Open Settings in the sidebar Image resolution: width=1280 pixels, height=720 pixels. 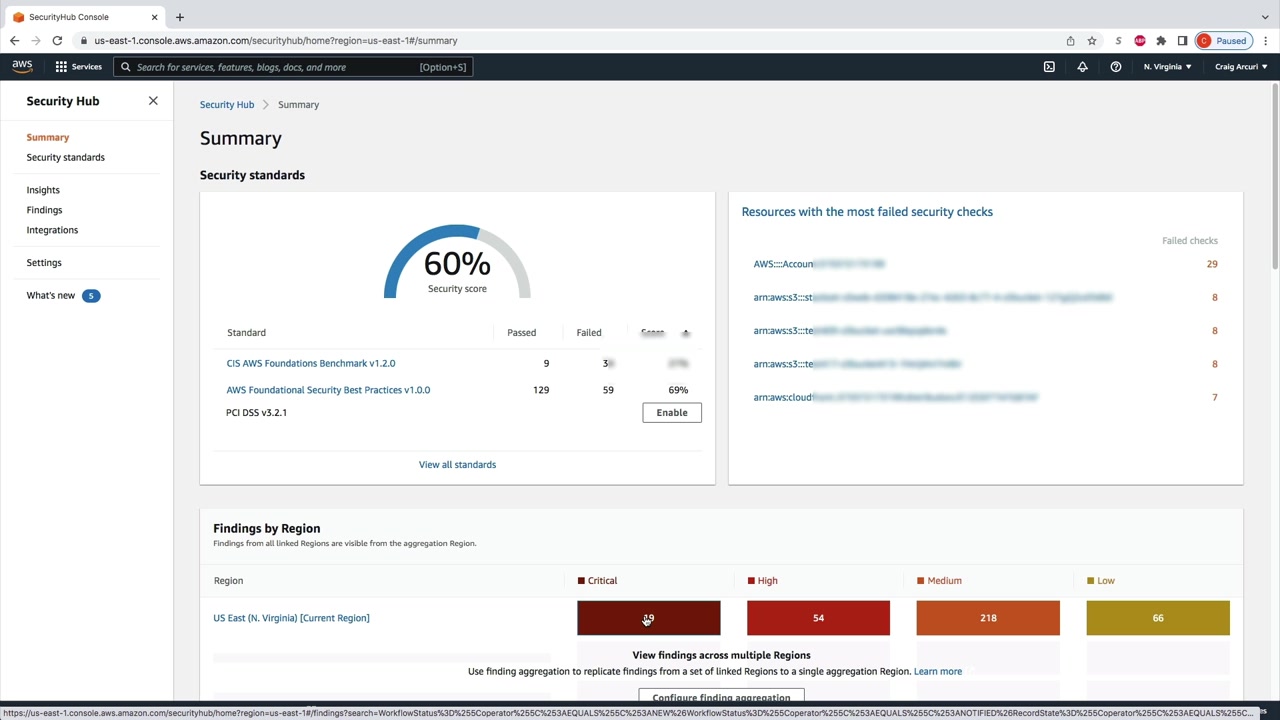point(44,263)
